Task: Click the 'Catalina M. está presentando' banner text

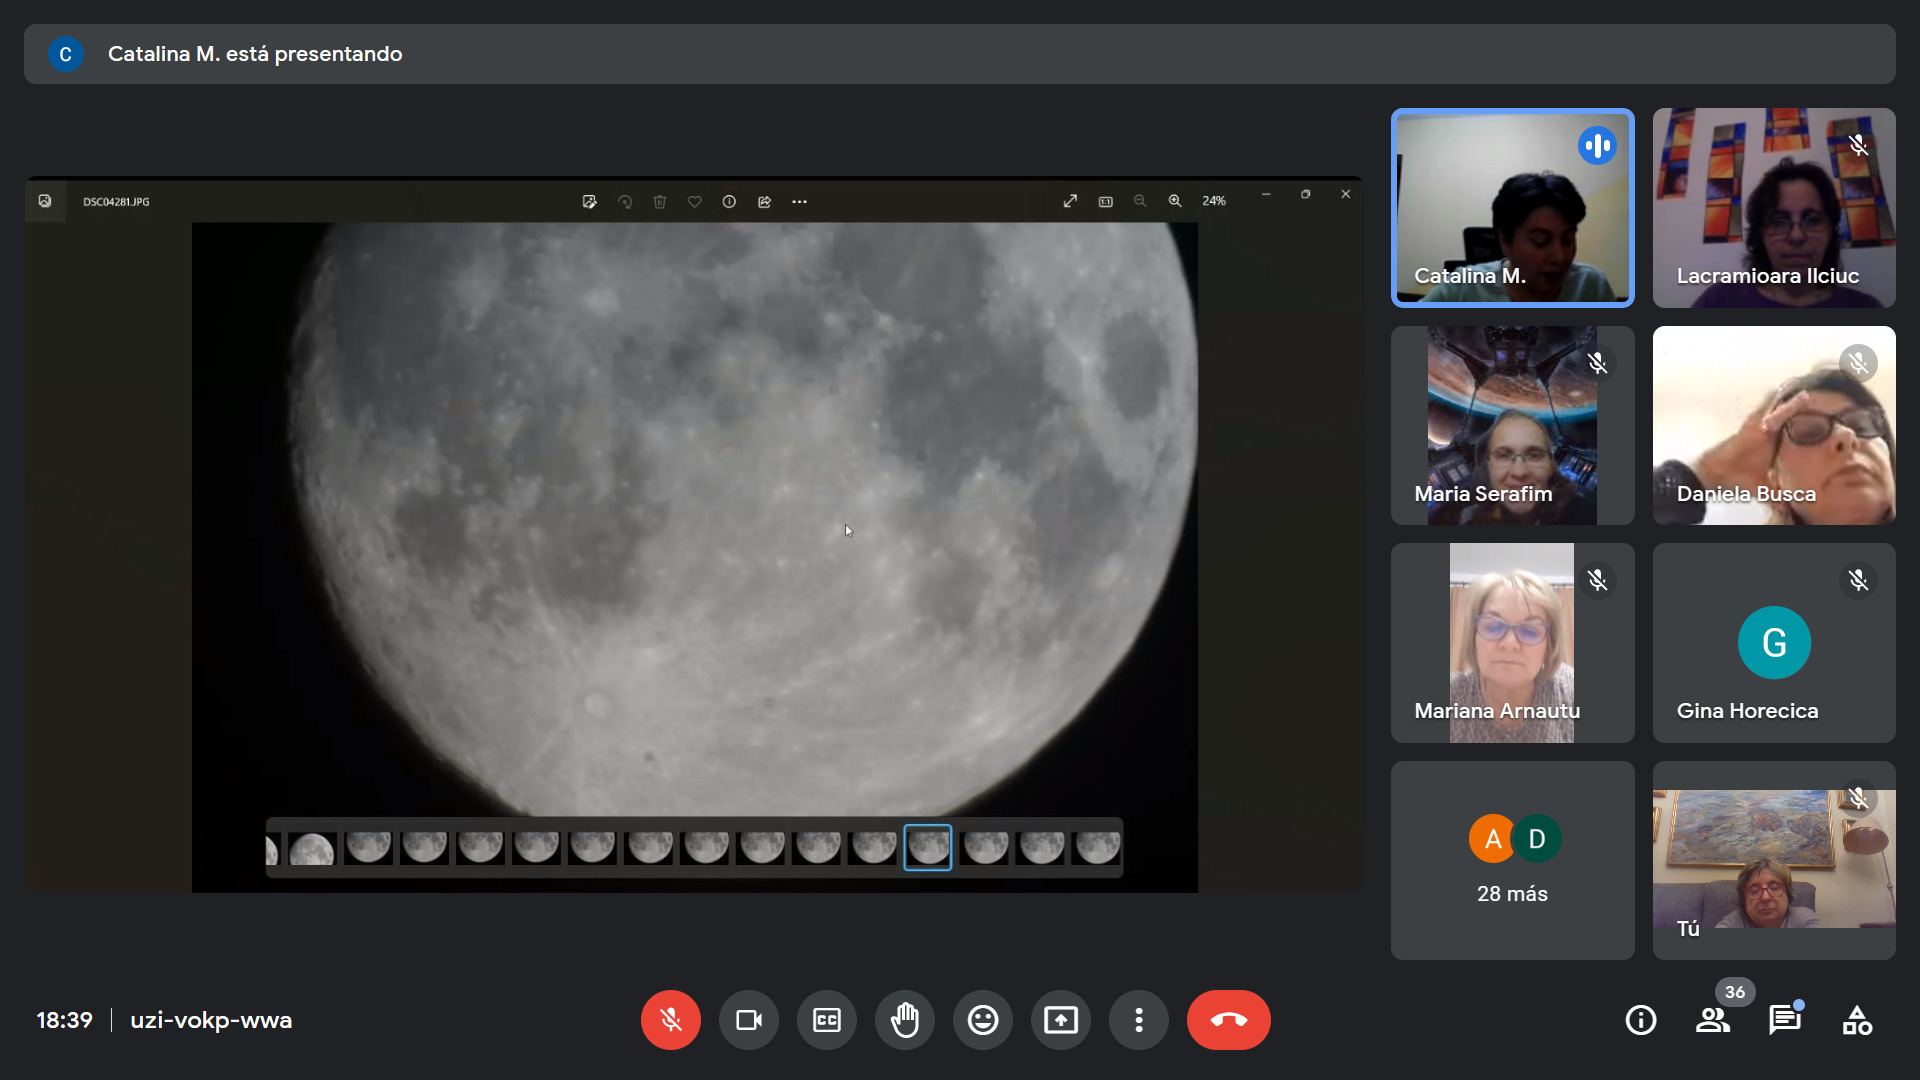Action: tap(255, 54)
